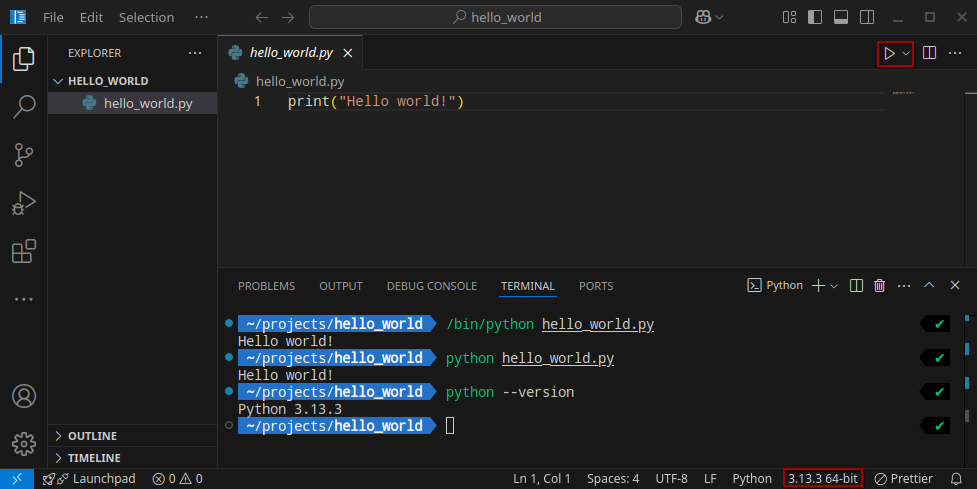Open terminal panel More Actions menu
The height and width of the screenshot is (489, 977).
pos(903,285)
